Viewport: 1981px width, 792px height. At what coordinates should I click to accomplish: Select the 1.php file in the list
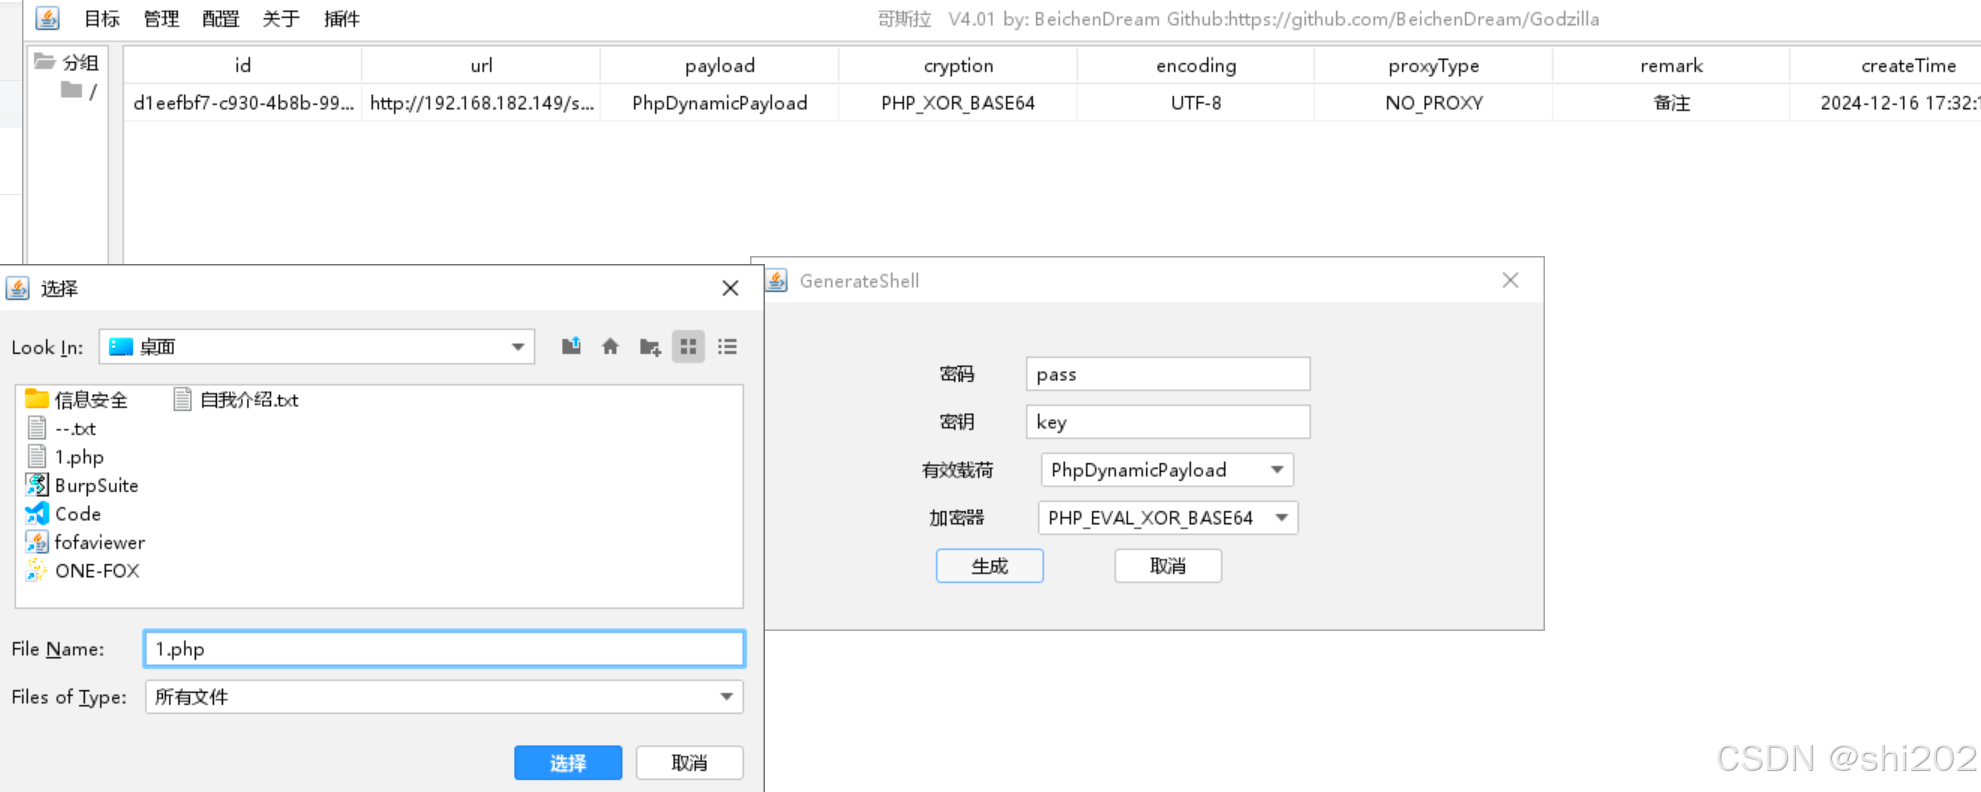click(65, 457)
